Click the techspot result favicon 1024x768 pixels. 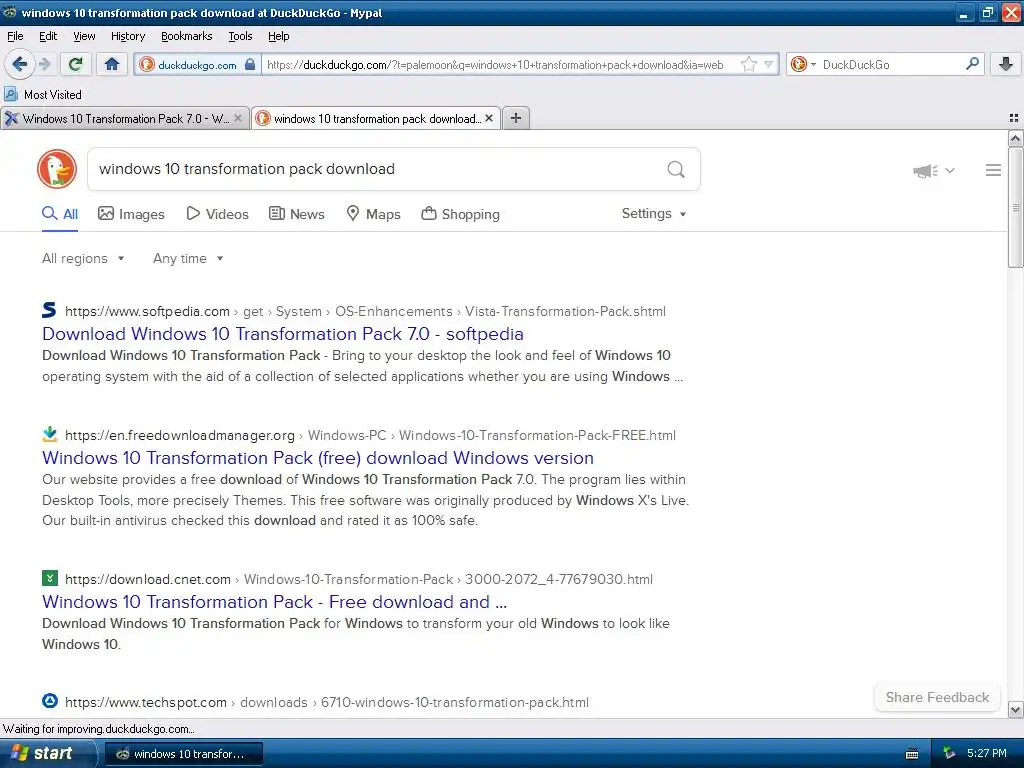(50, 701)
